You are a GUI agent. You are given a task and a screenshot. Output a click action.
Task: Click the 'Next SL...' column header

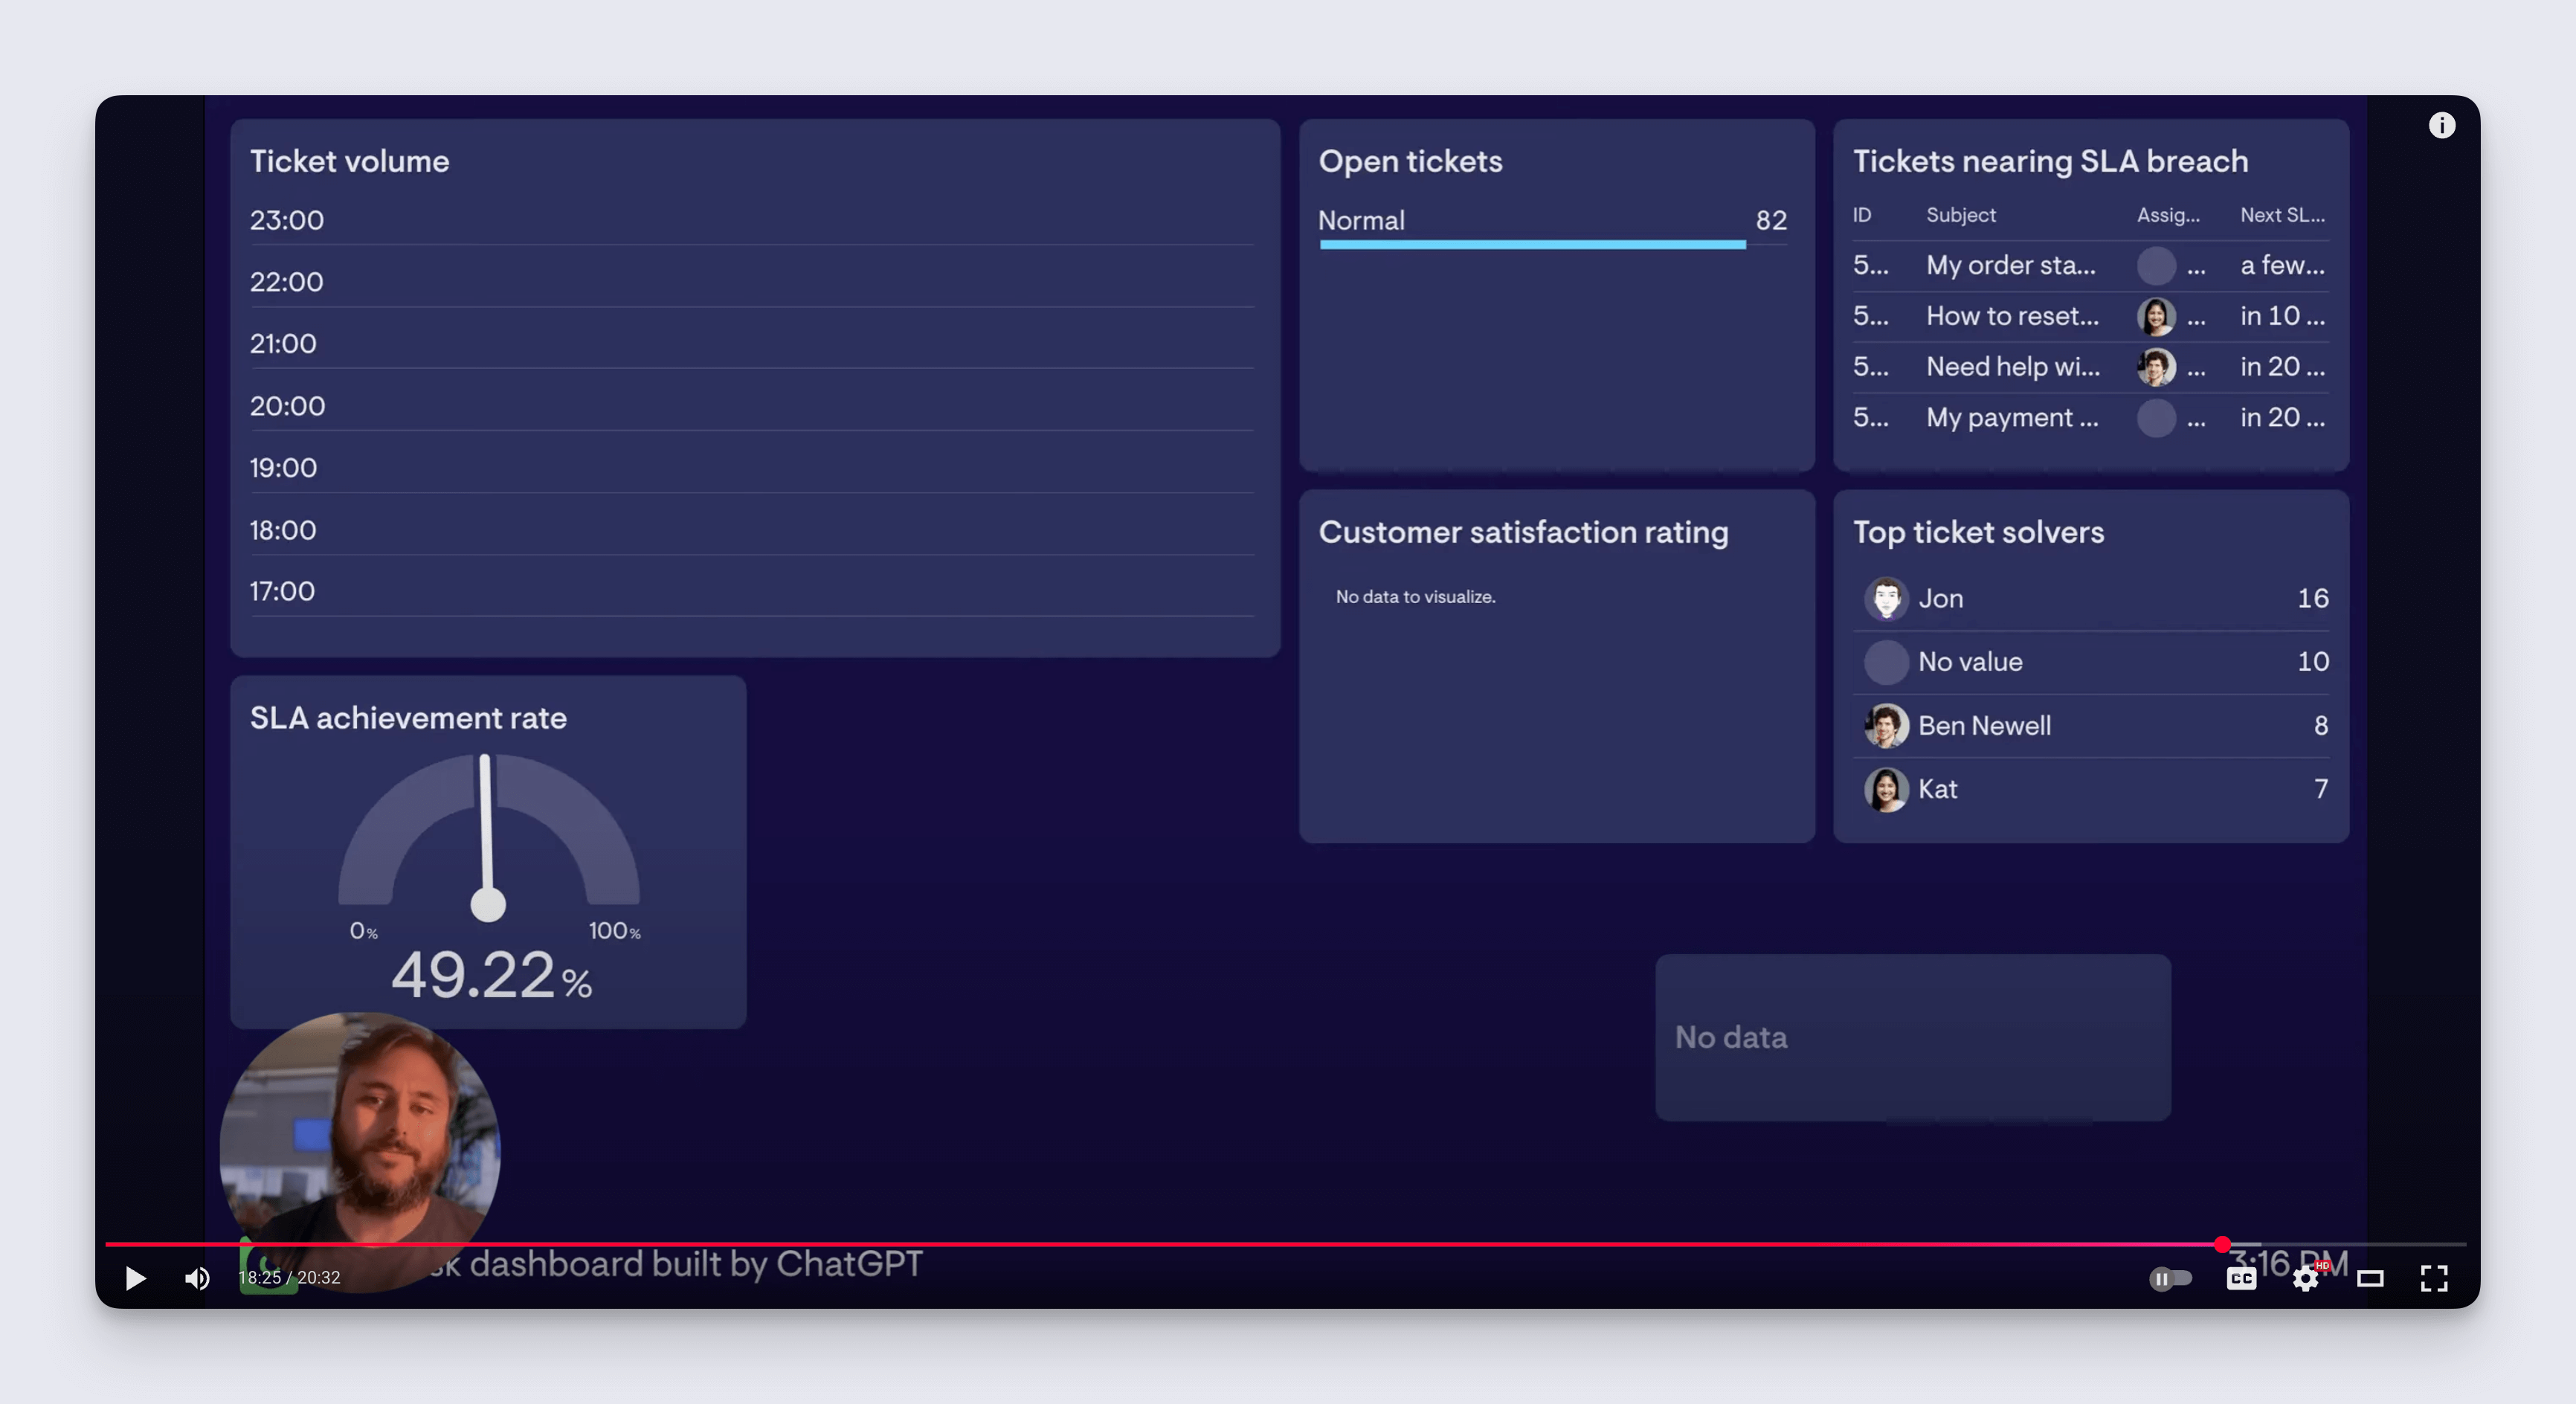click(2282, 215)
